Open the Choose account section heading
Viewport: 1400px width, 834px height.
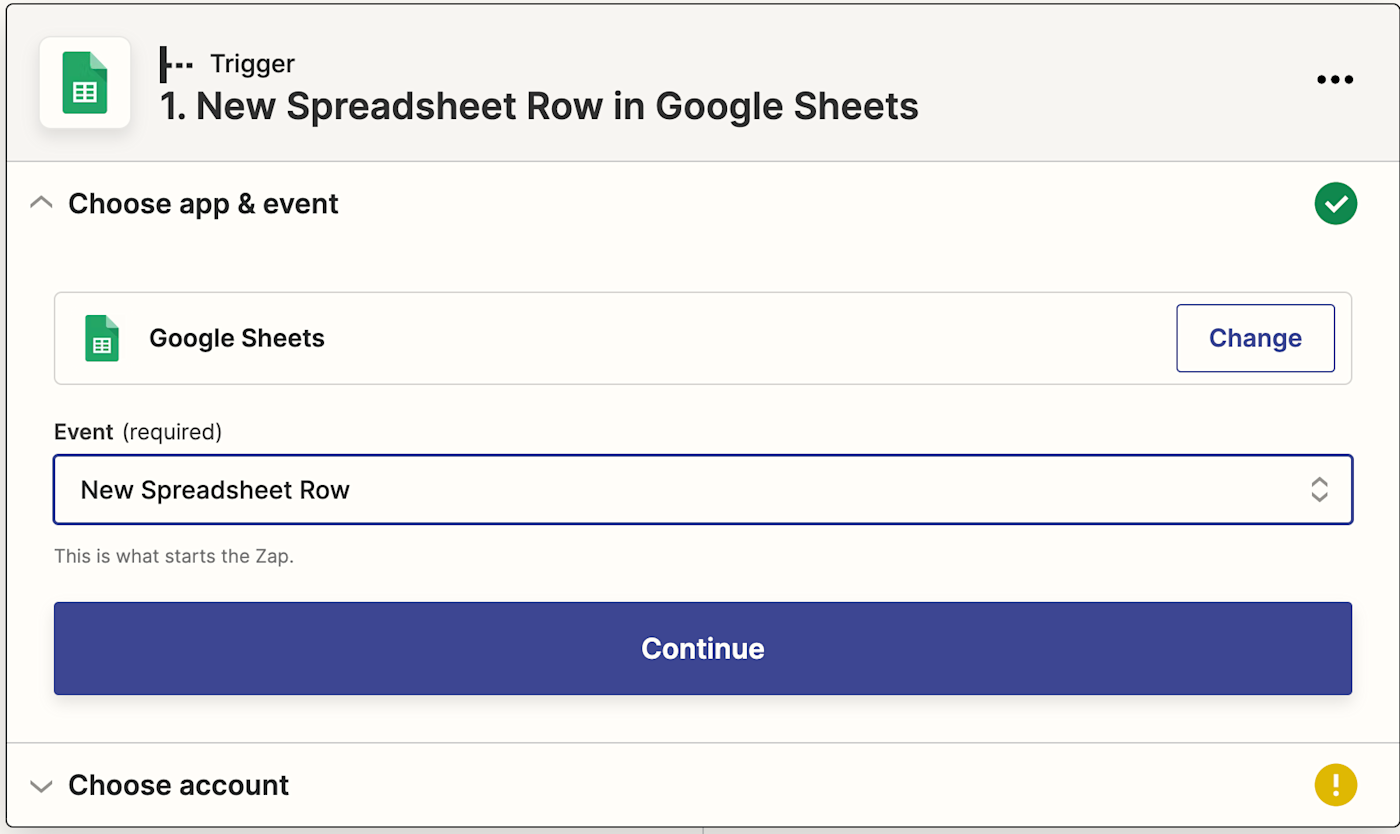point(178,786)
